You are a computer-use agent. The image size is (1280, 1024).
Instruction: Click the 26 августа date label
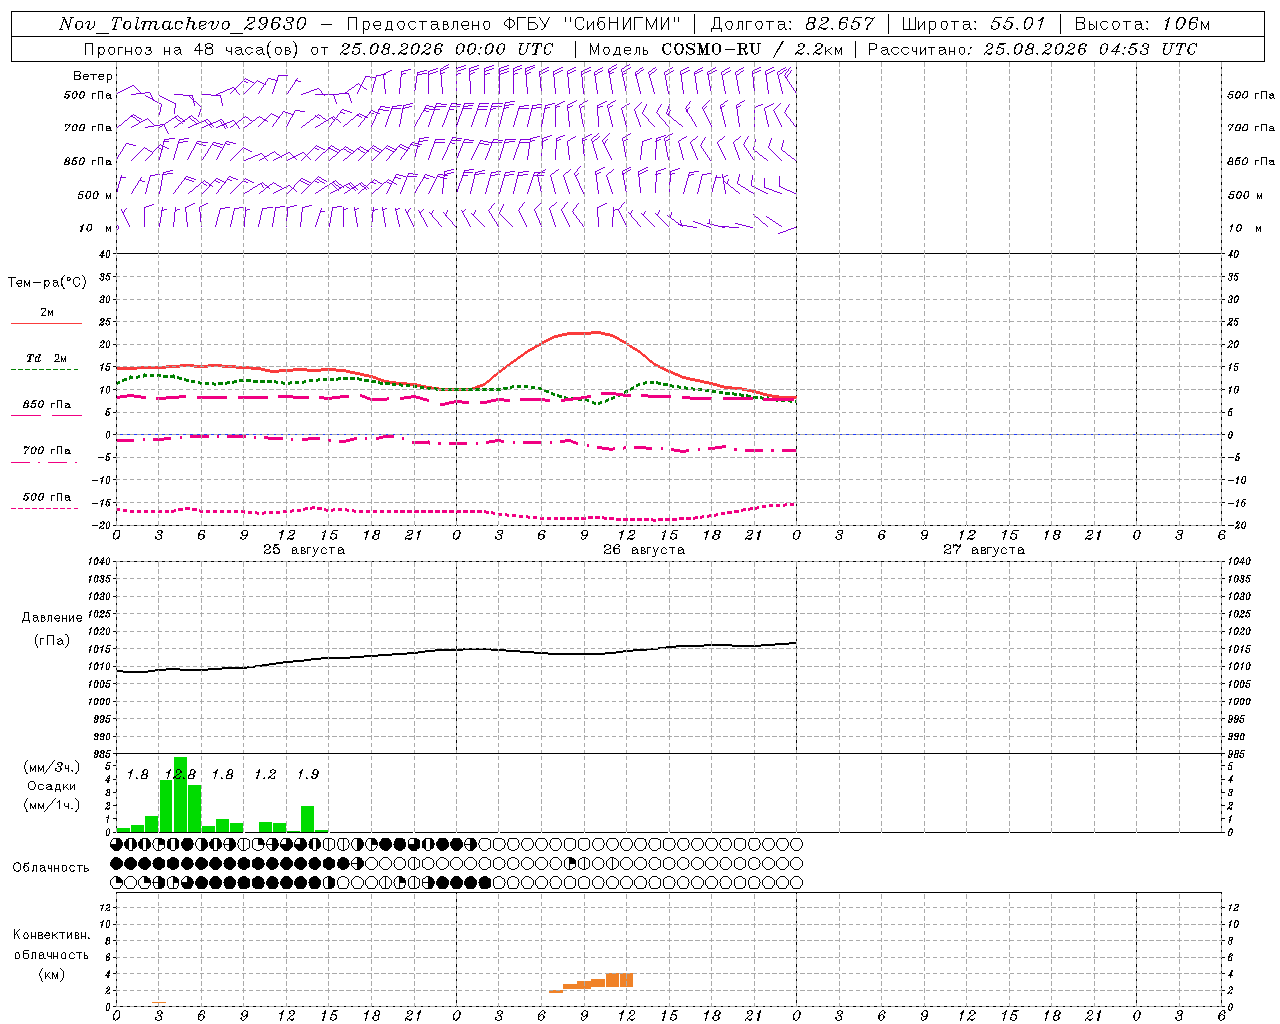pos(644,550)
